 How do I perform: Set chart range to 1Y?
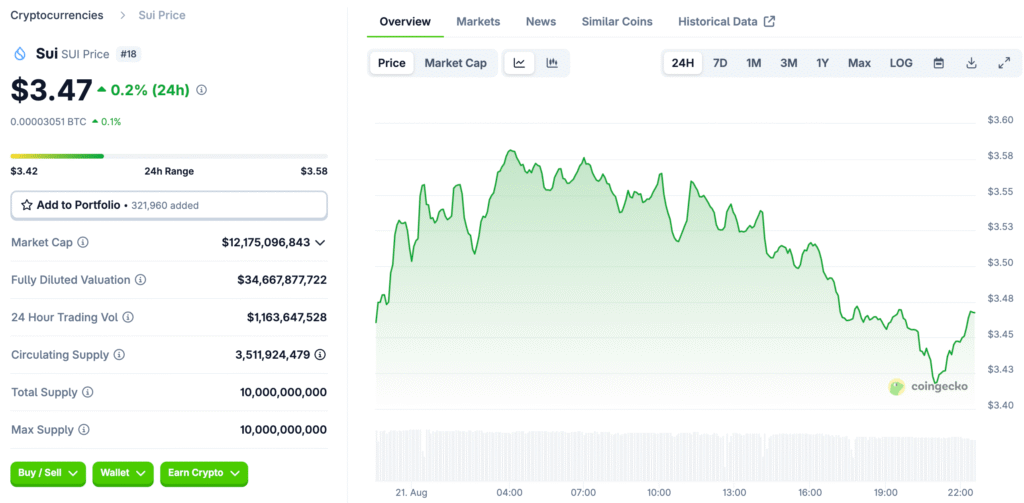[x=822, y=63]
